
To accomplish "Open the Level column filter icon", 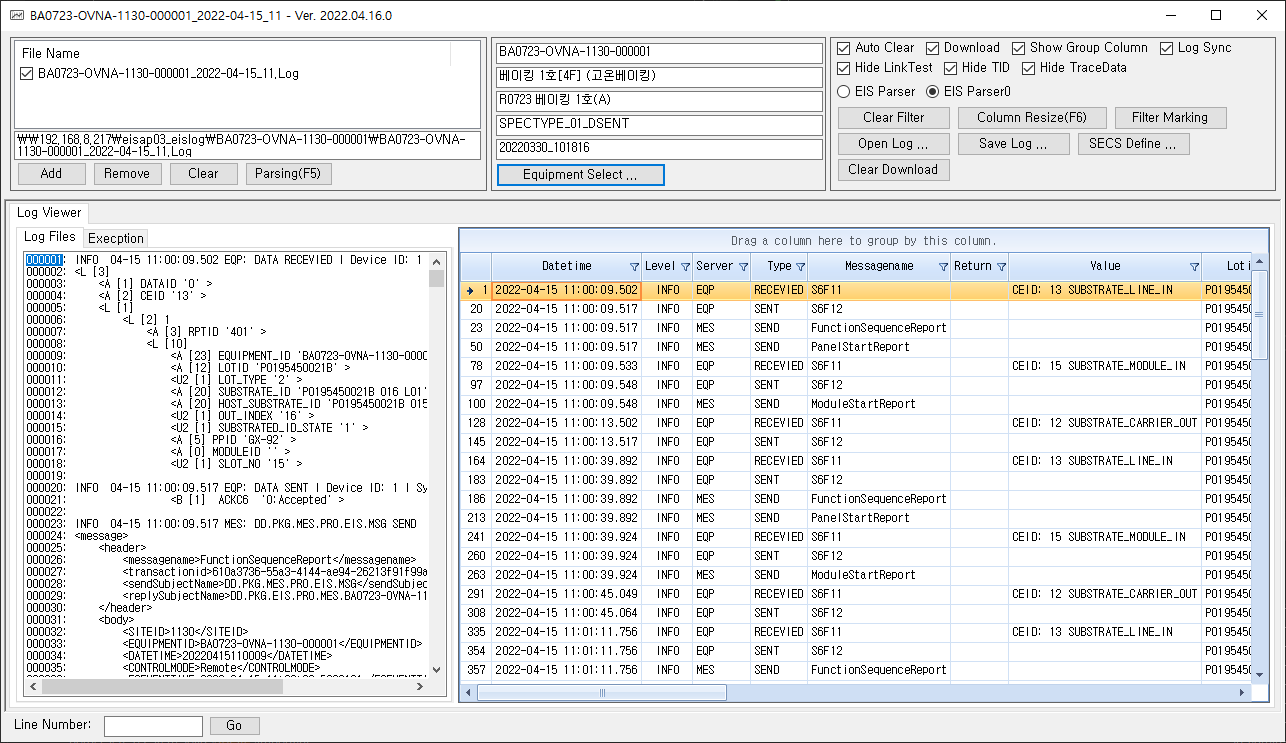I will [685, 267].
